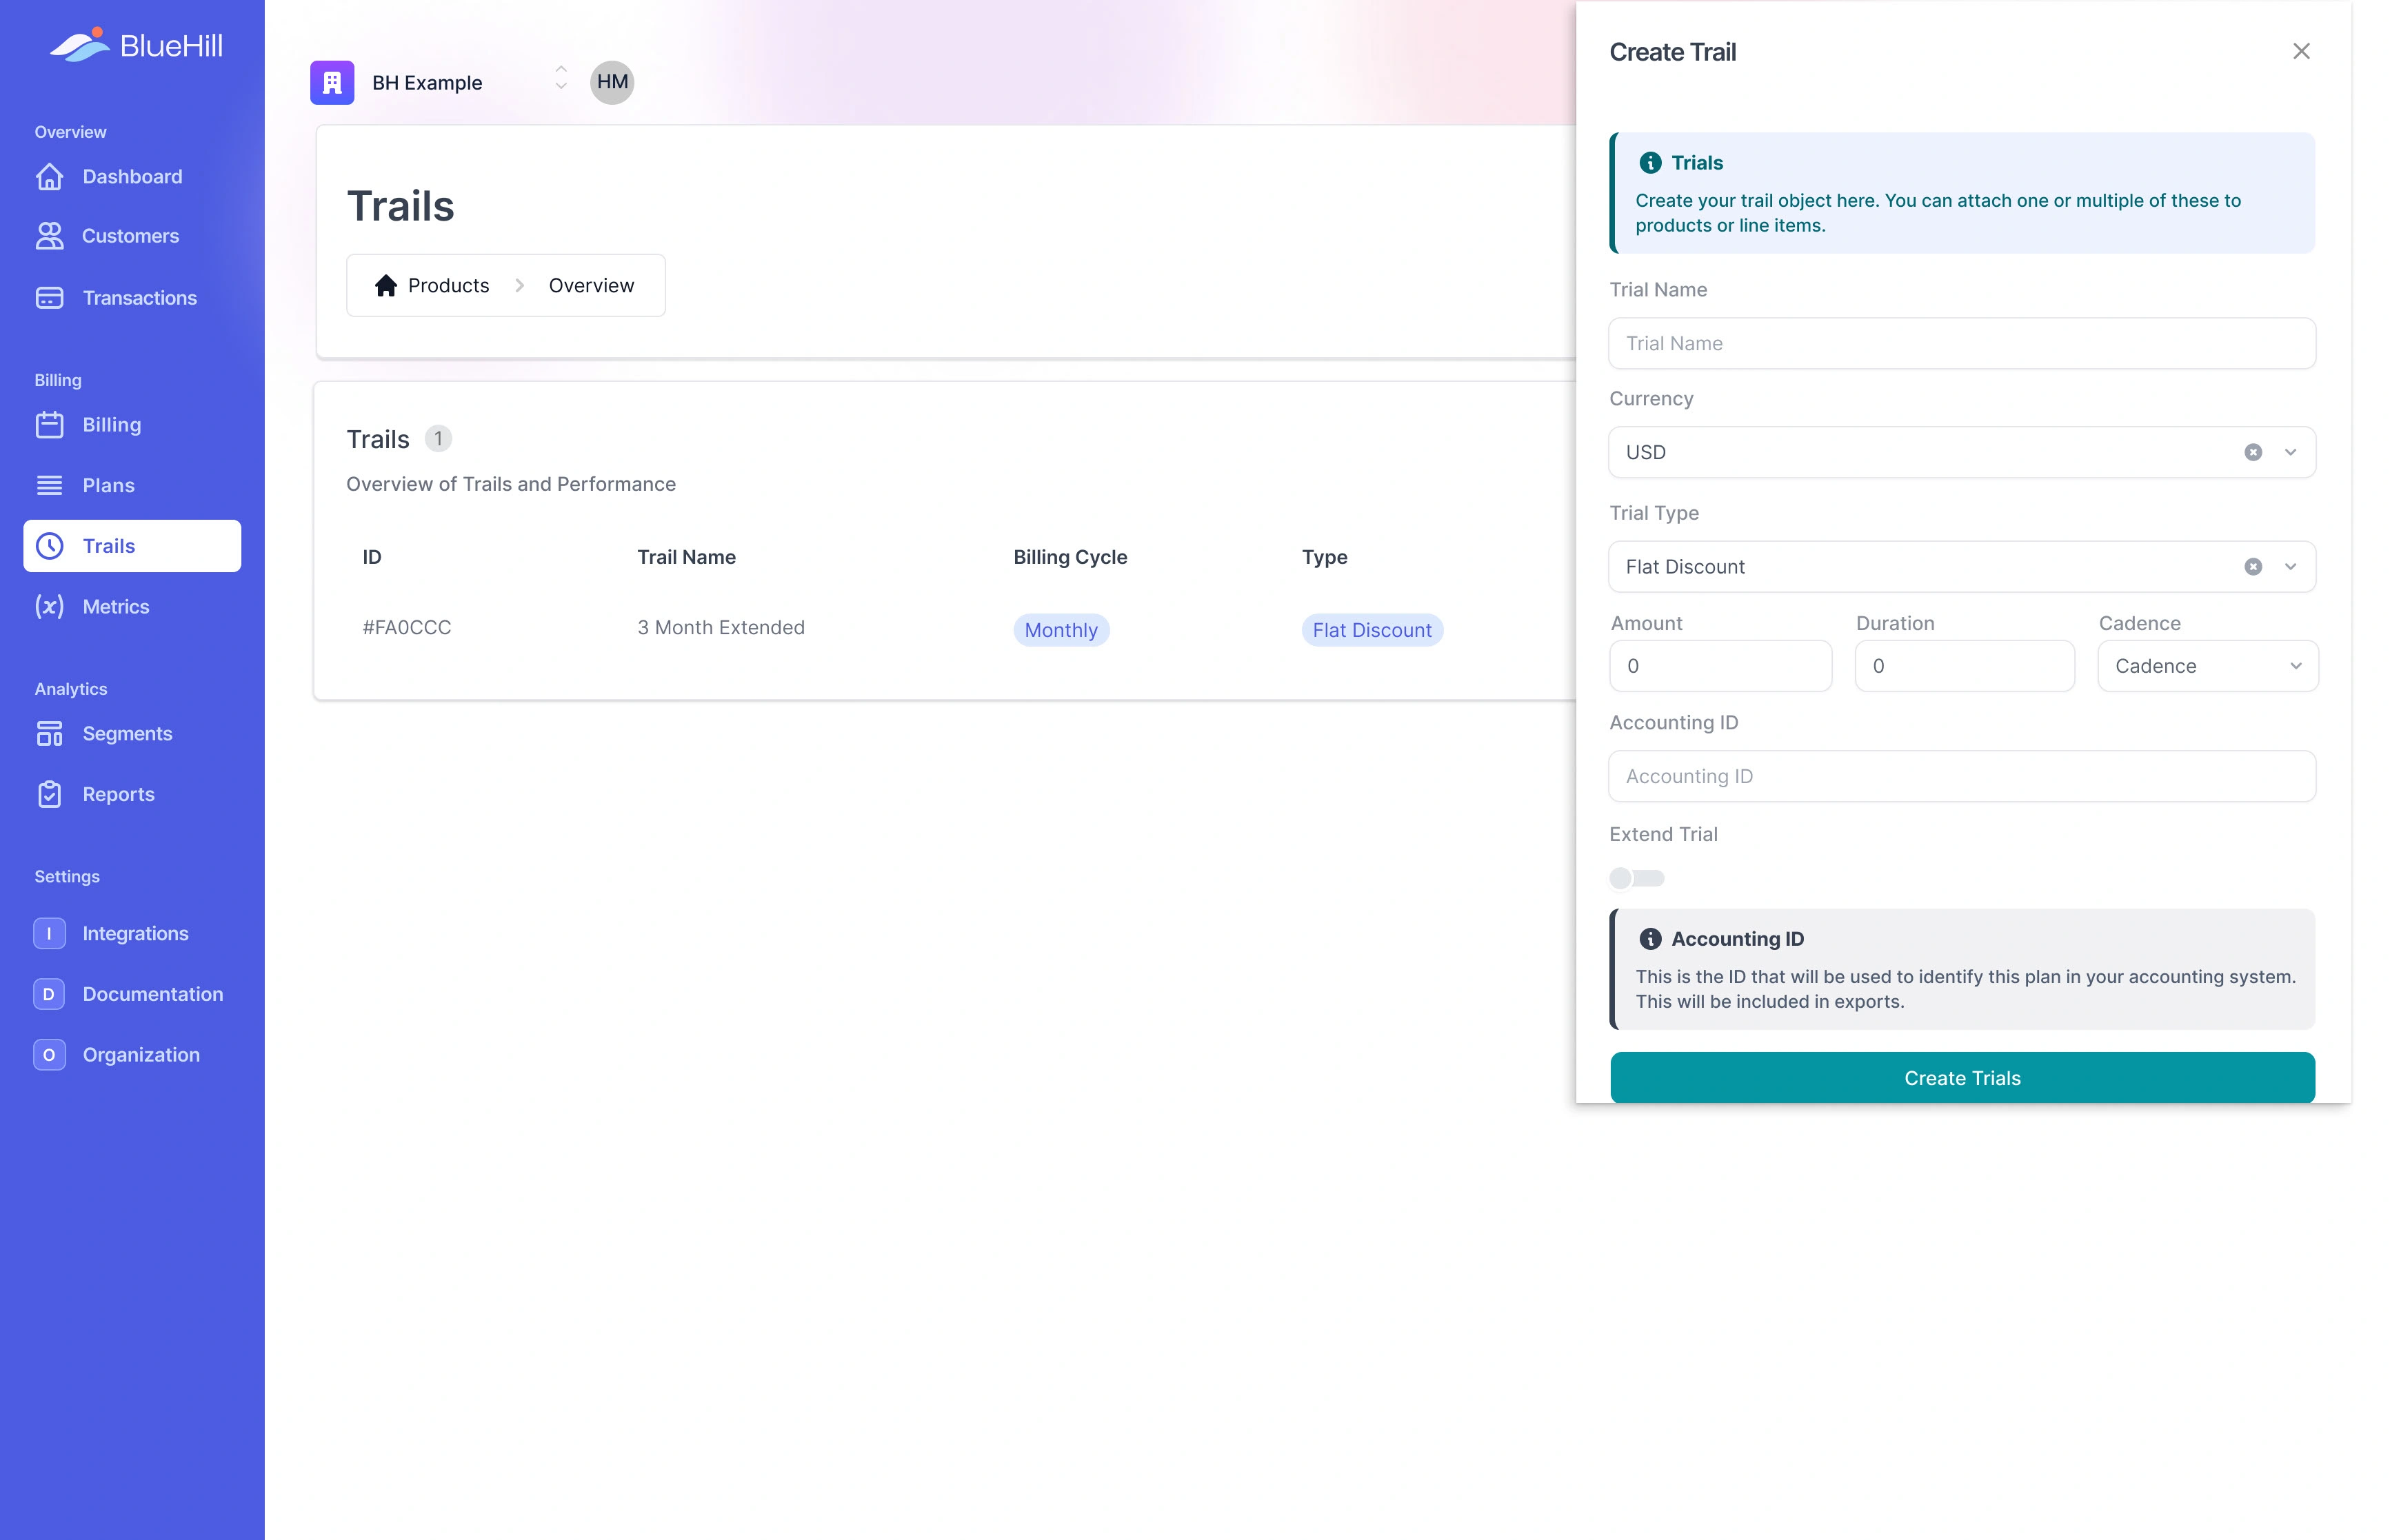Click the Organization 'O' badge icon

pos(49,1055)
